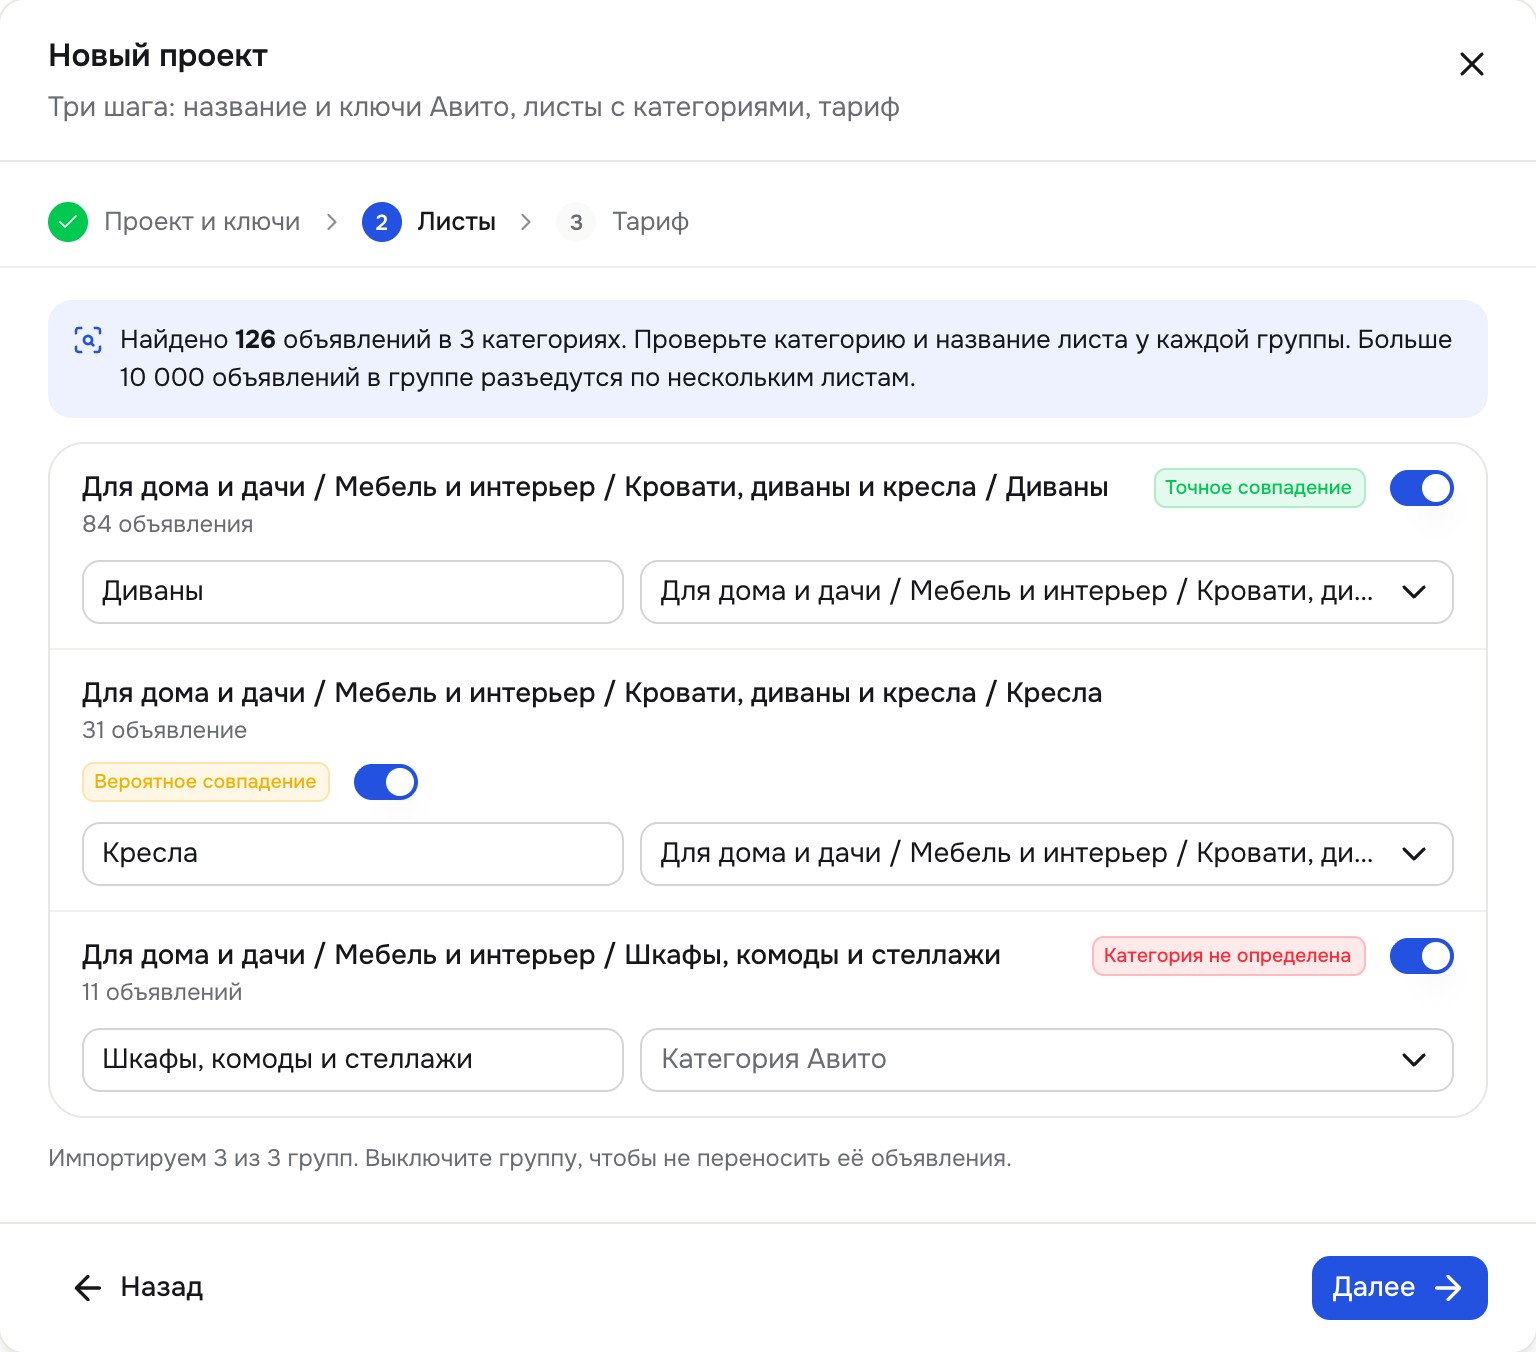The height and width of the screenshot is (1352, 1536).
Task: Edit the Шкафы, комоды и стеллажи name field
Action: pos(353,1060)
